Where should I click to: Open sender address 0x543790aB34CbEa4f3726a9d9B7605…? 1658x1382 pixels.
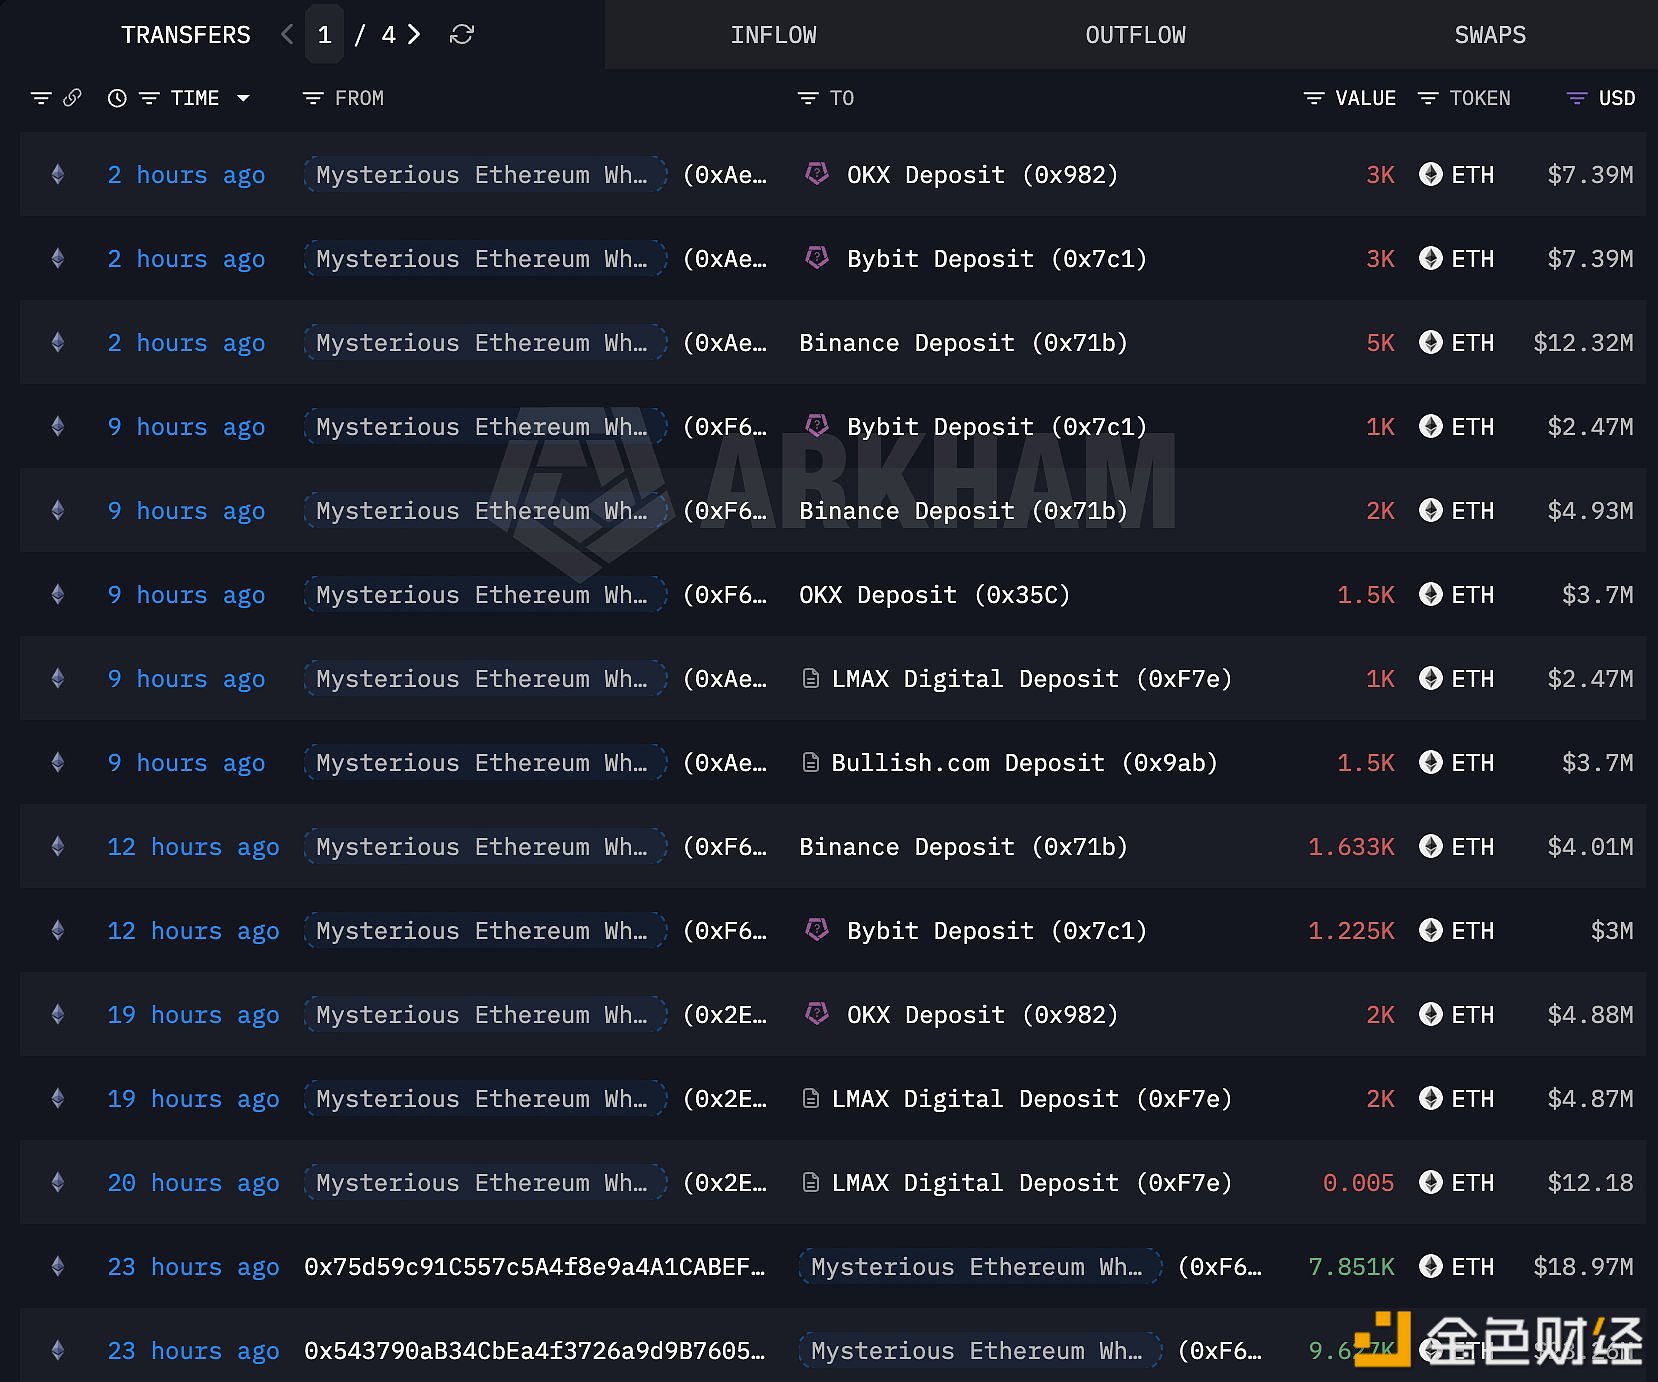coord(534,1351)
